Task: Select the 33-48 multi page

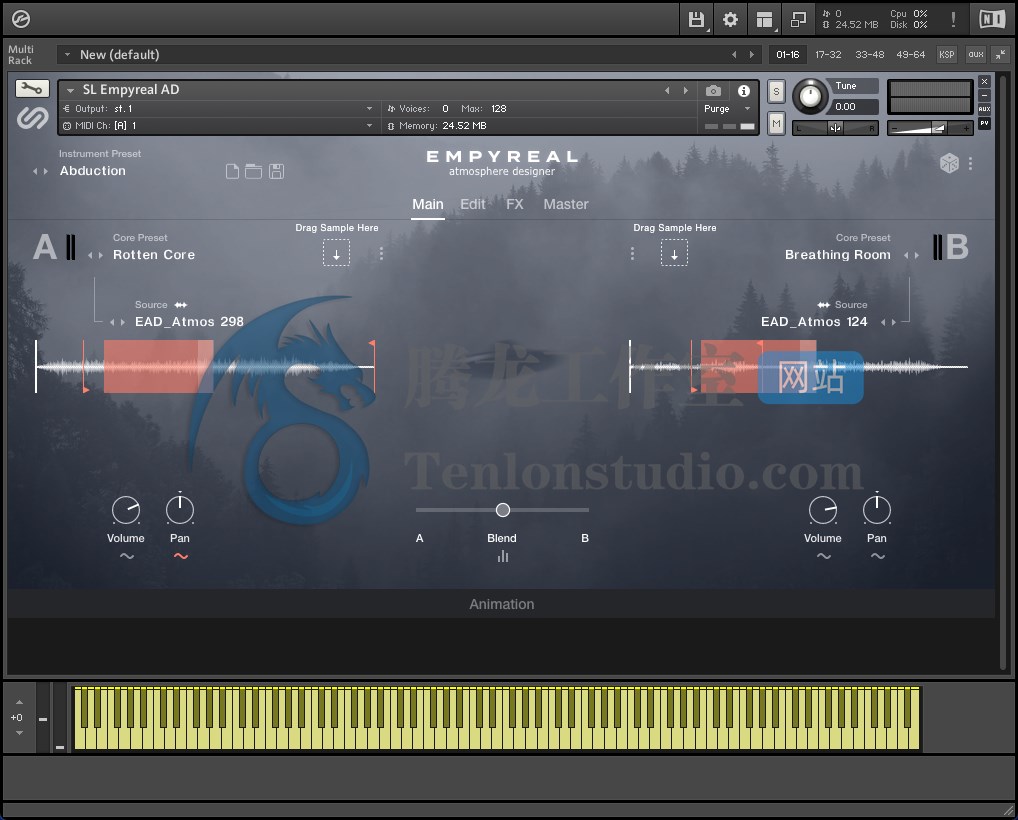Action: [869, 55]
